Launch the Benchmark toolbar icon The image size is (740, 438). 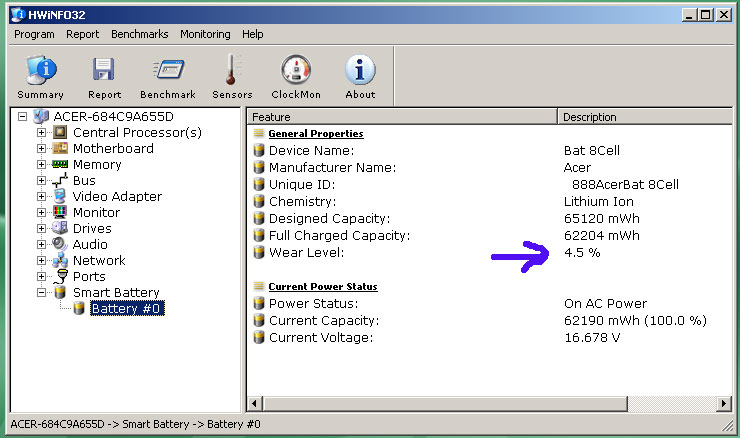tap(168, 69)
